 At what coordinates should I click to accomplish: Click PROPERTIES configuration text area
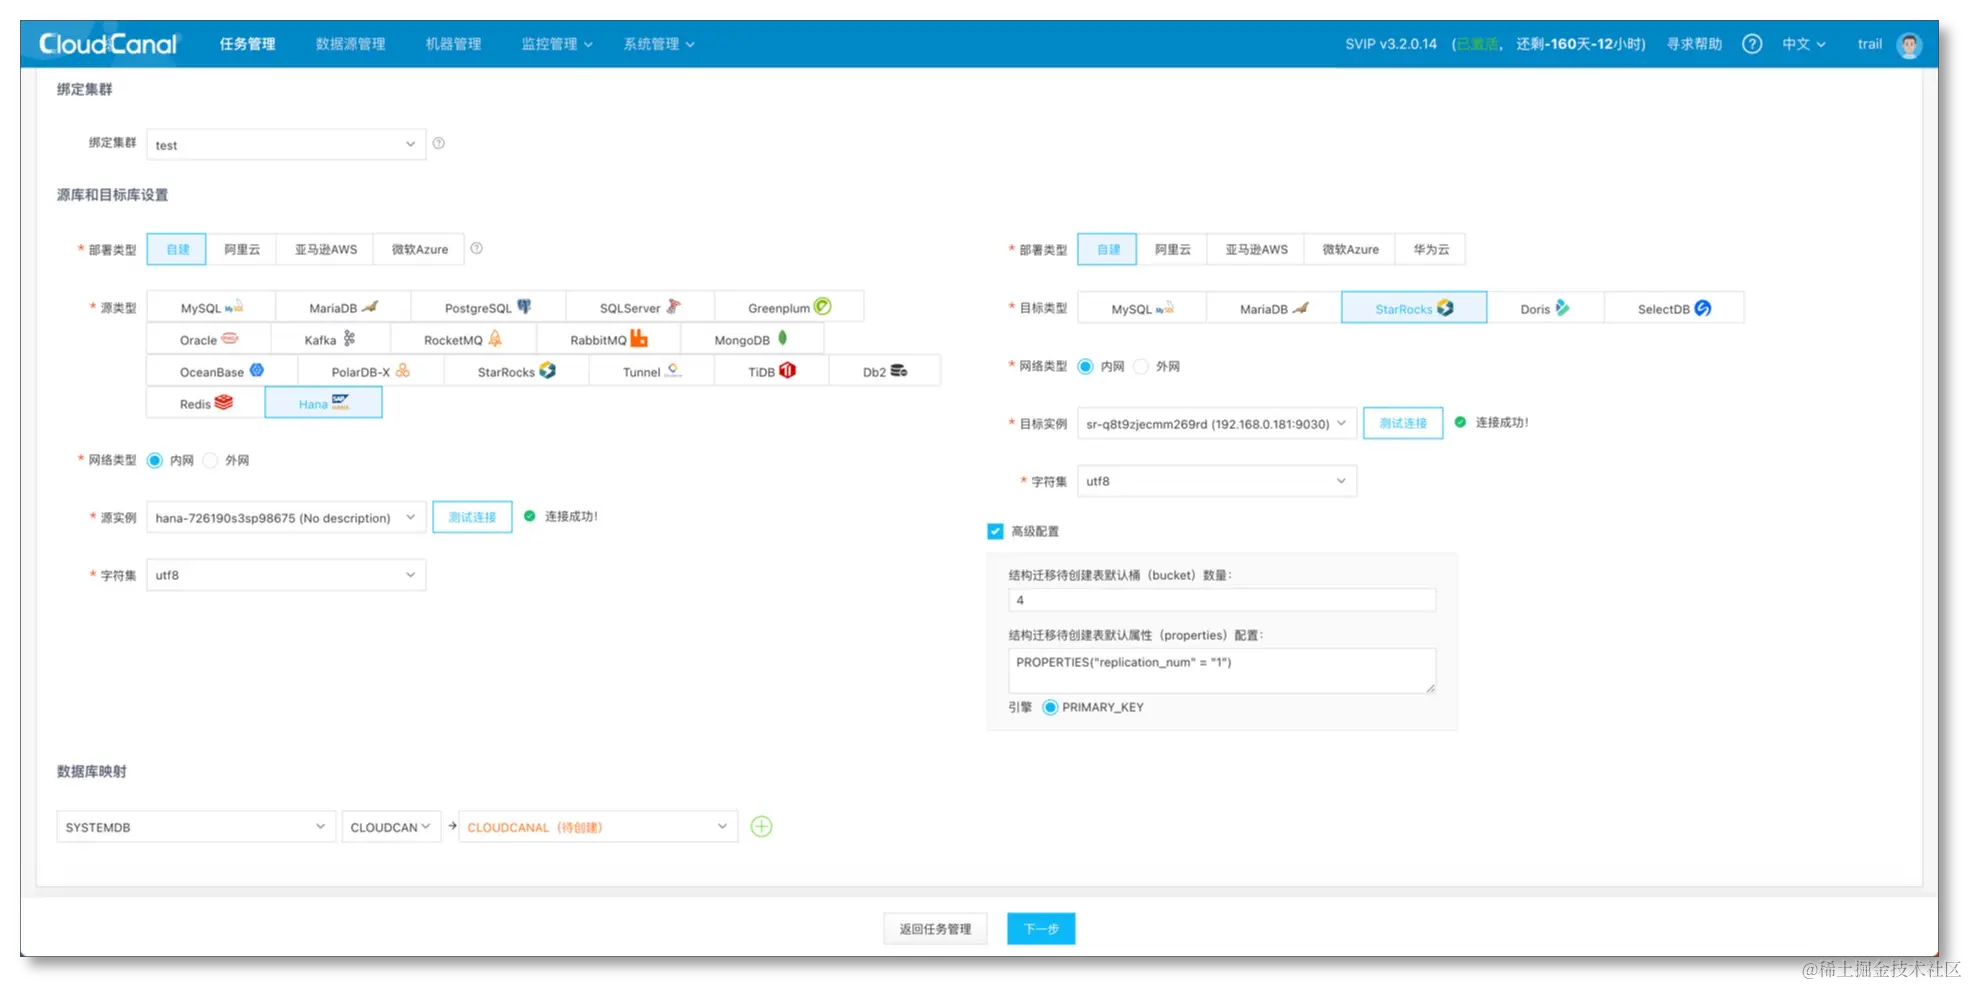pyautogui.click(x=1222, y=671)
